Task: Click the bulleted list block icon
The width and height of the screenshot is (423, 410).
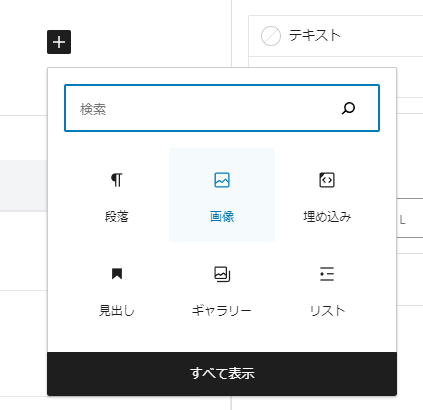Action: [327, 274]
